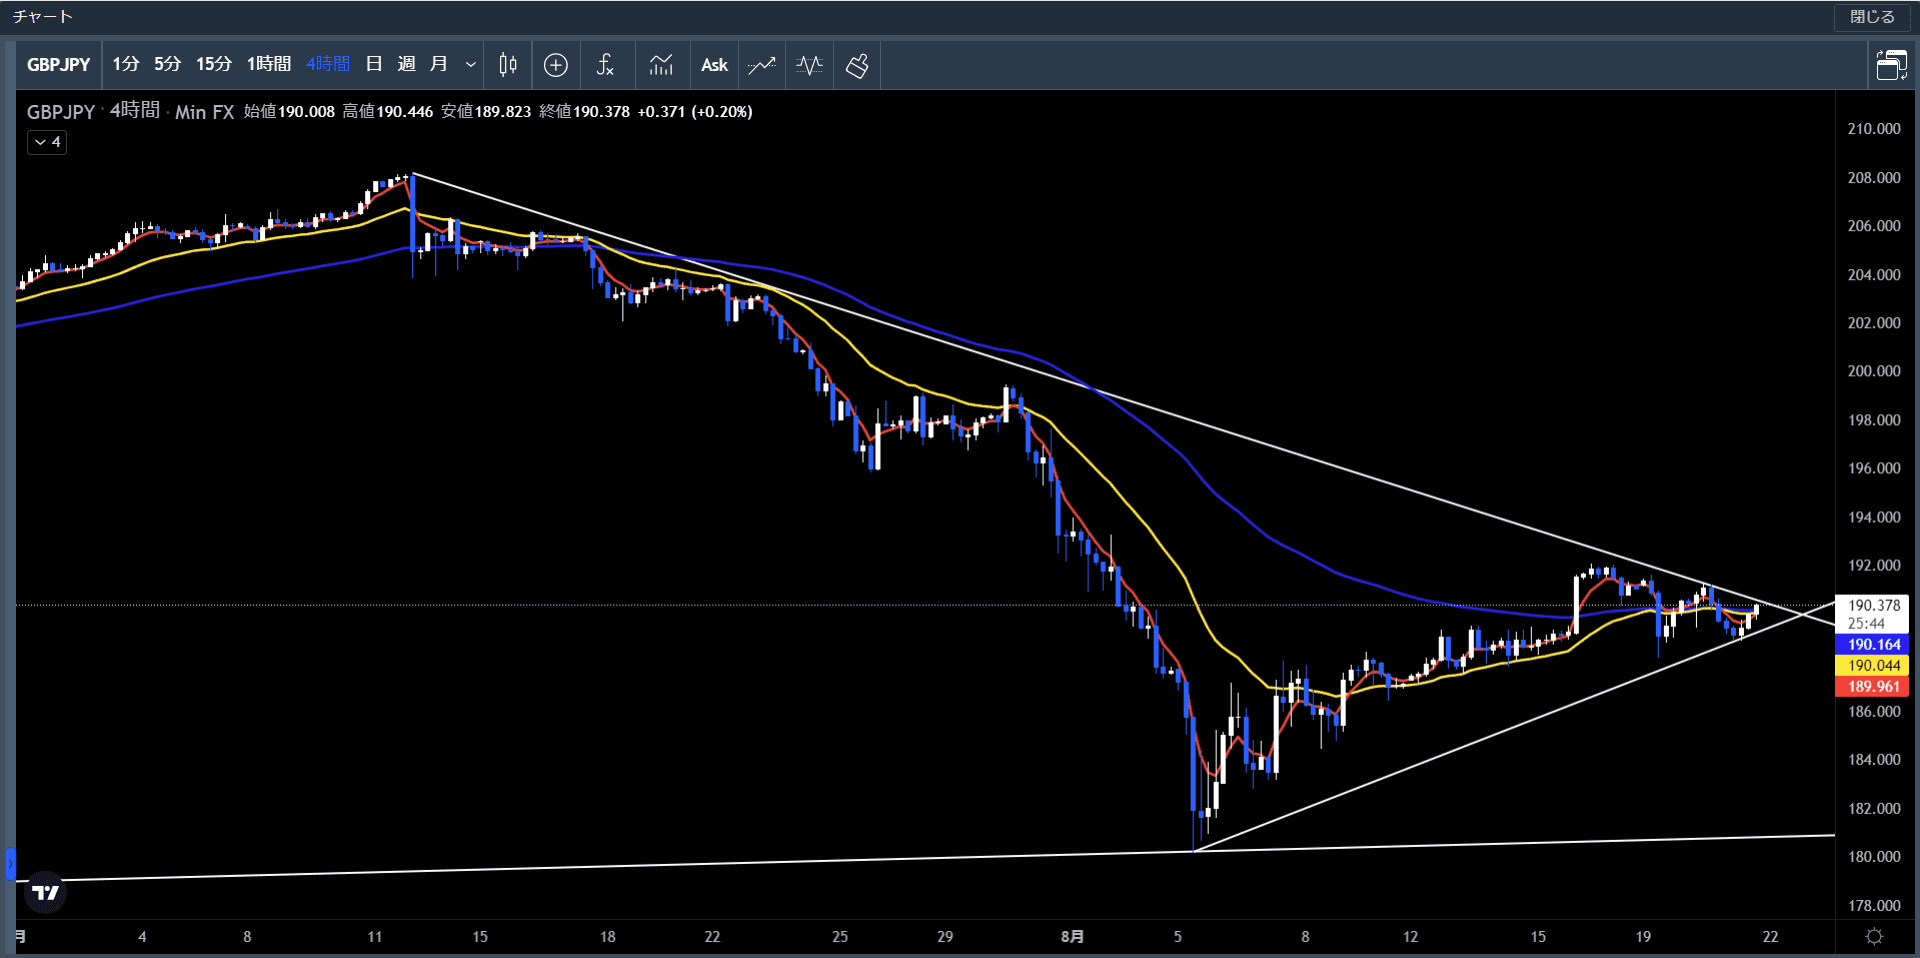Switch to the monthly 月 timeframe

coord(438,65)
